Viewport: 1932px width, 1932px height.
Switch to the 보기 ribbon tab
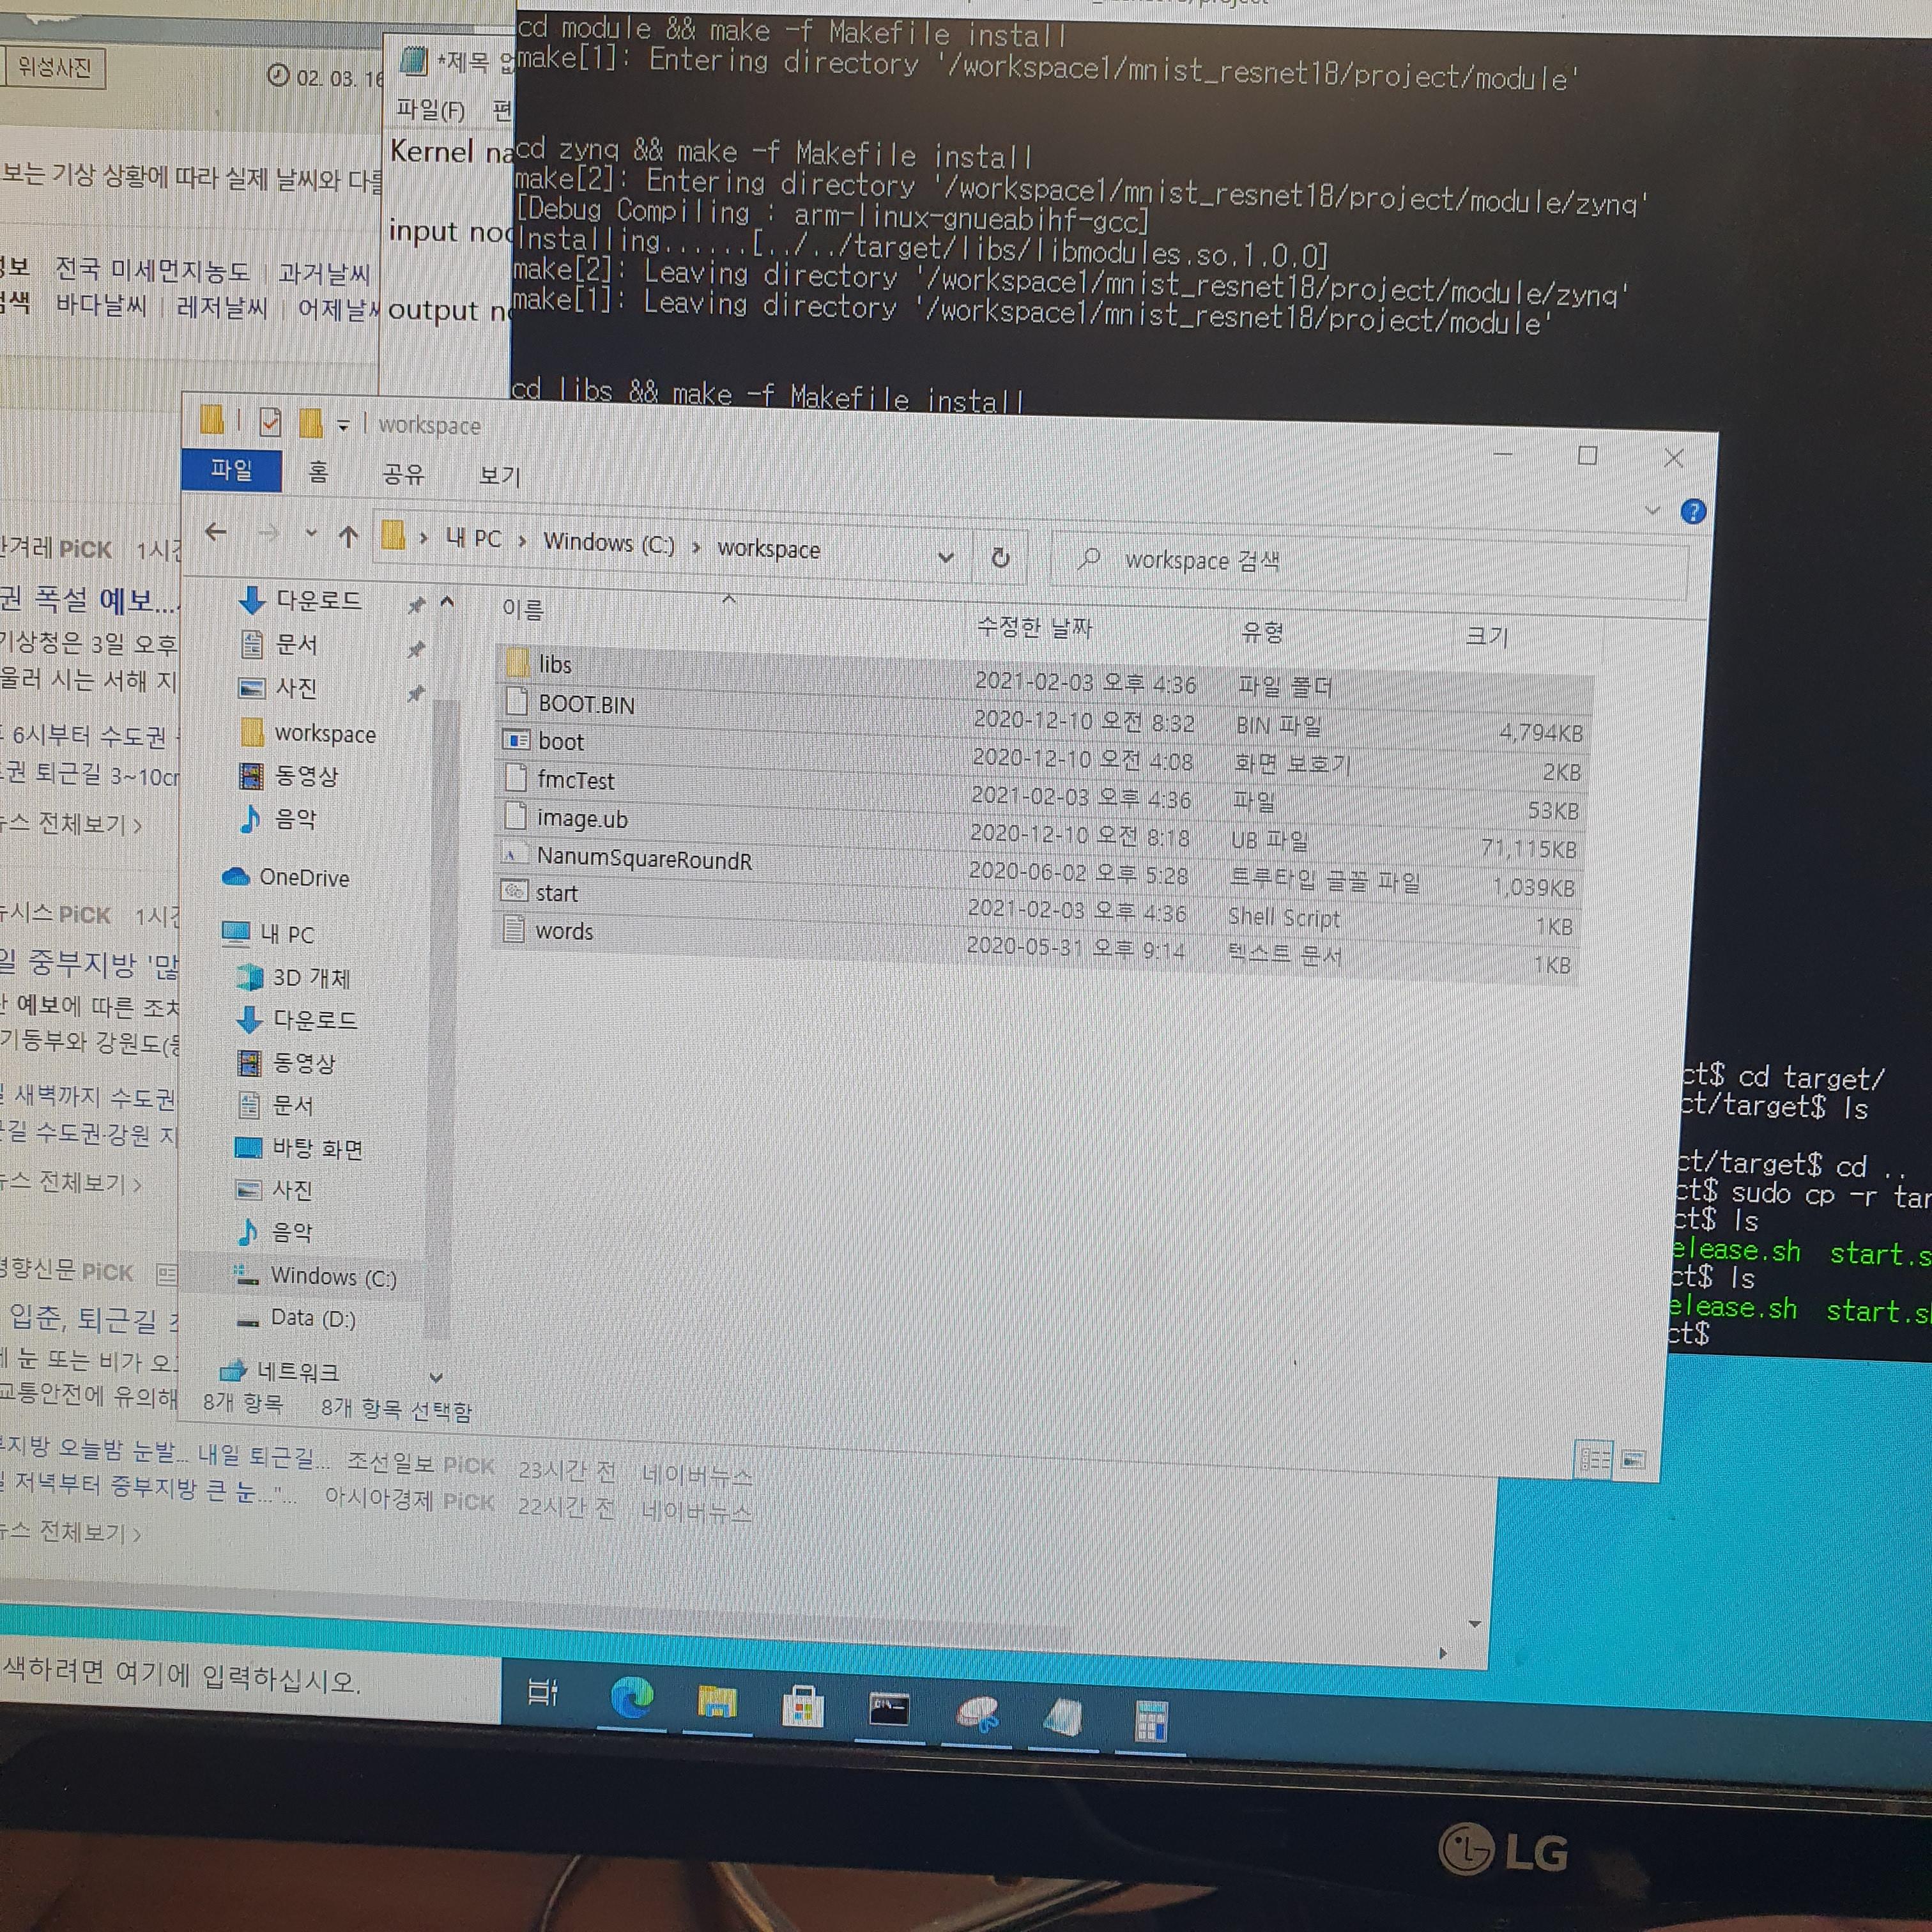point(499,476)
